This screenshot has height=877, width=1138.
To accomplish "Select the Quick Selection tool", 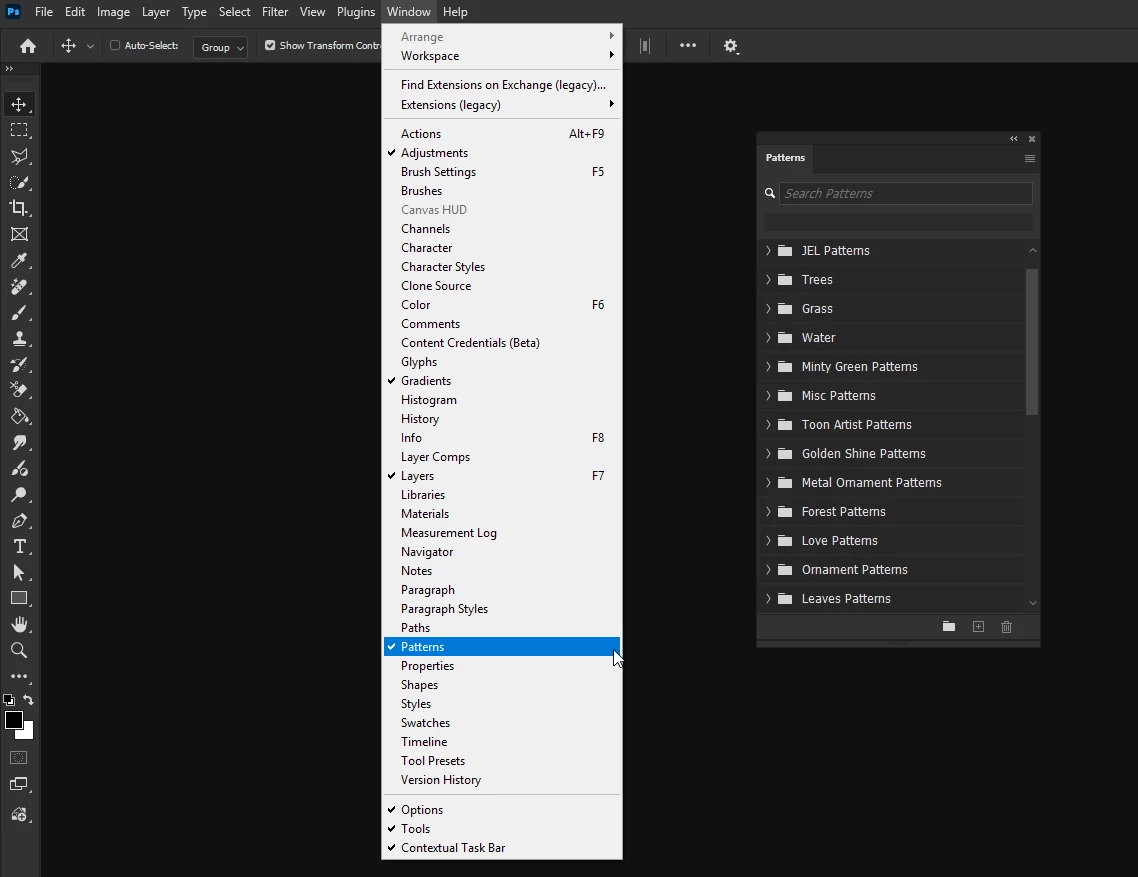I will (x=19, y=182).
